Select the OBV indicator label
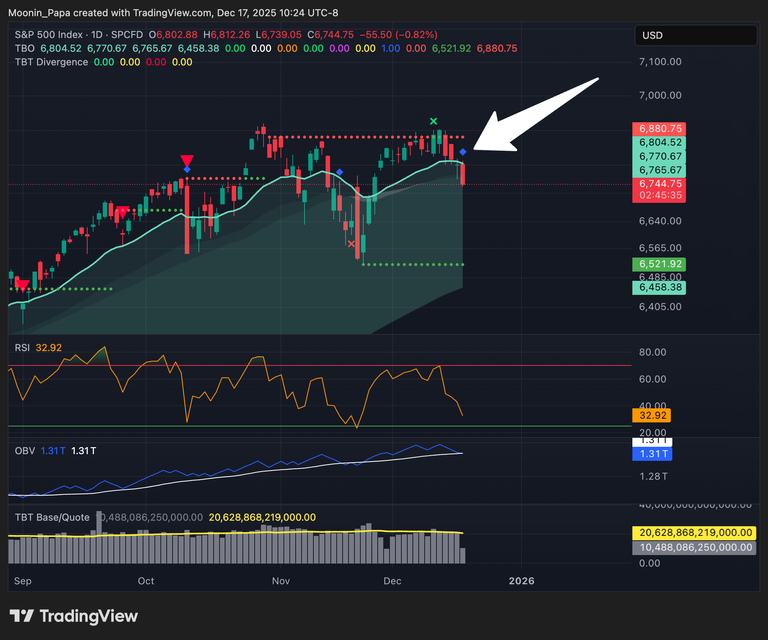This screenshot has width=768, height=640. click(22, 451)
